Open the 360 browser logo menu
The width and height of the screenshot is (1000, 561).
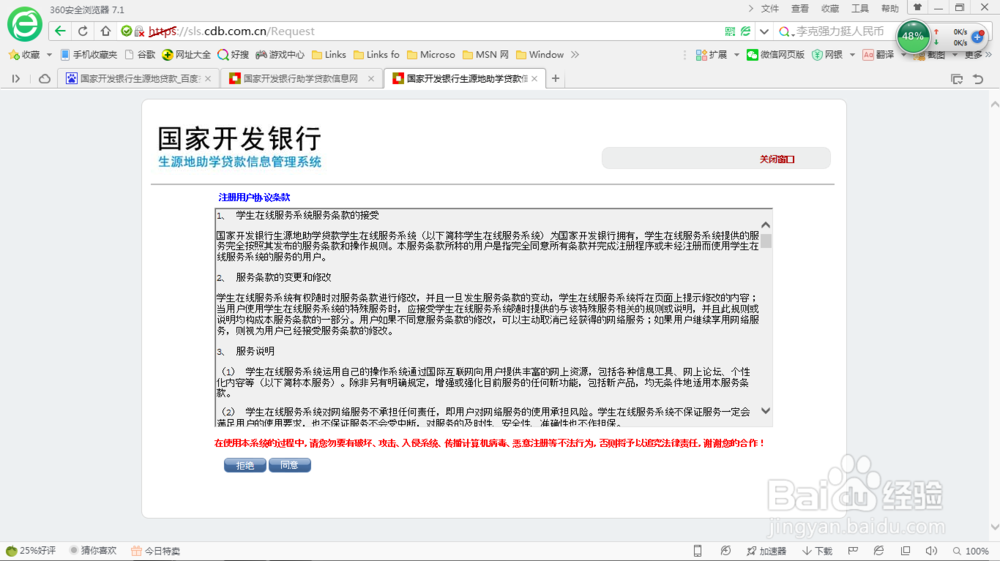tap(24, 24)
